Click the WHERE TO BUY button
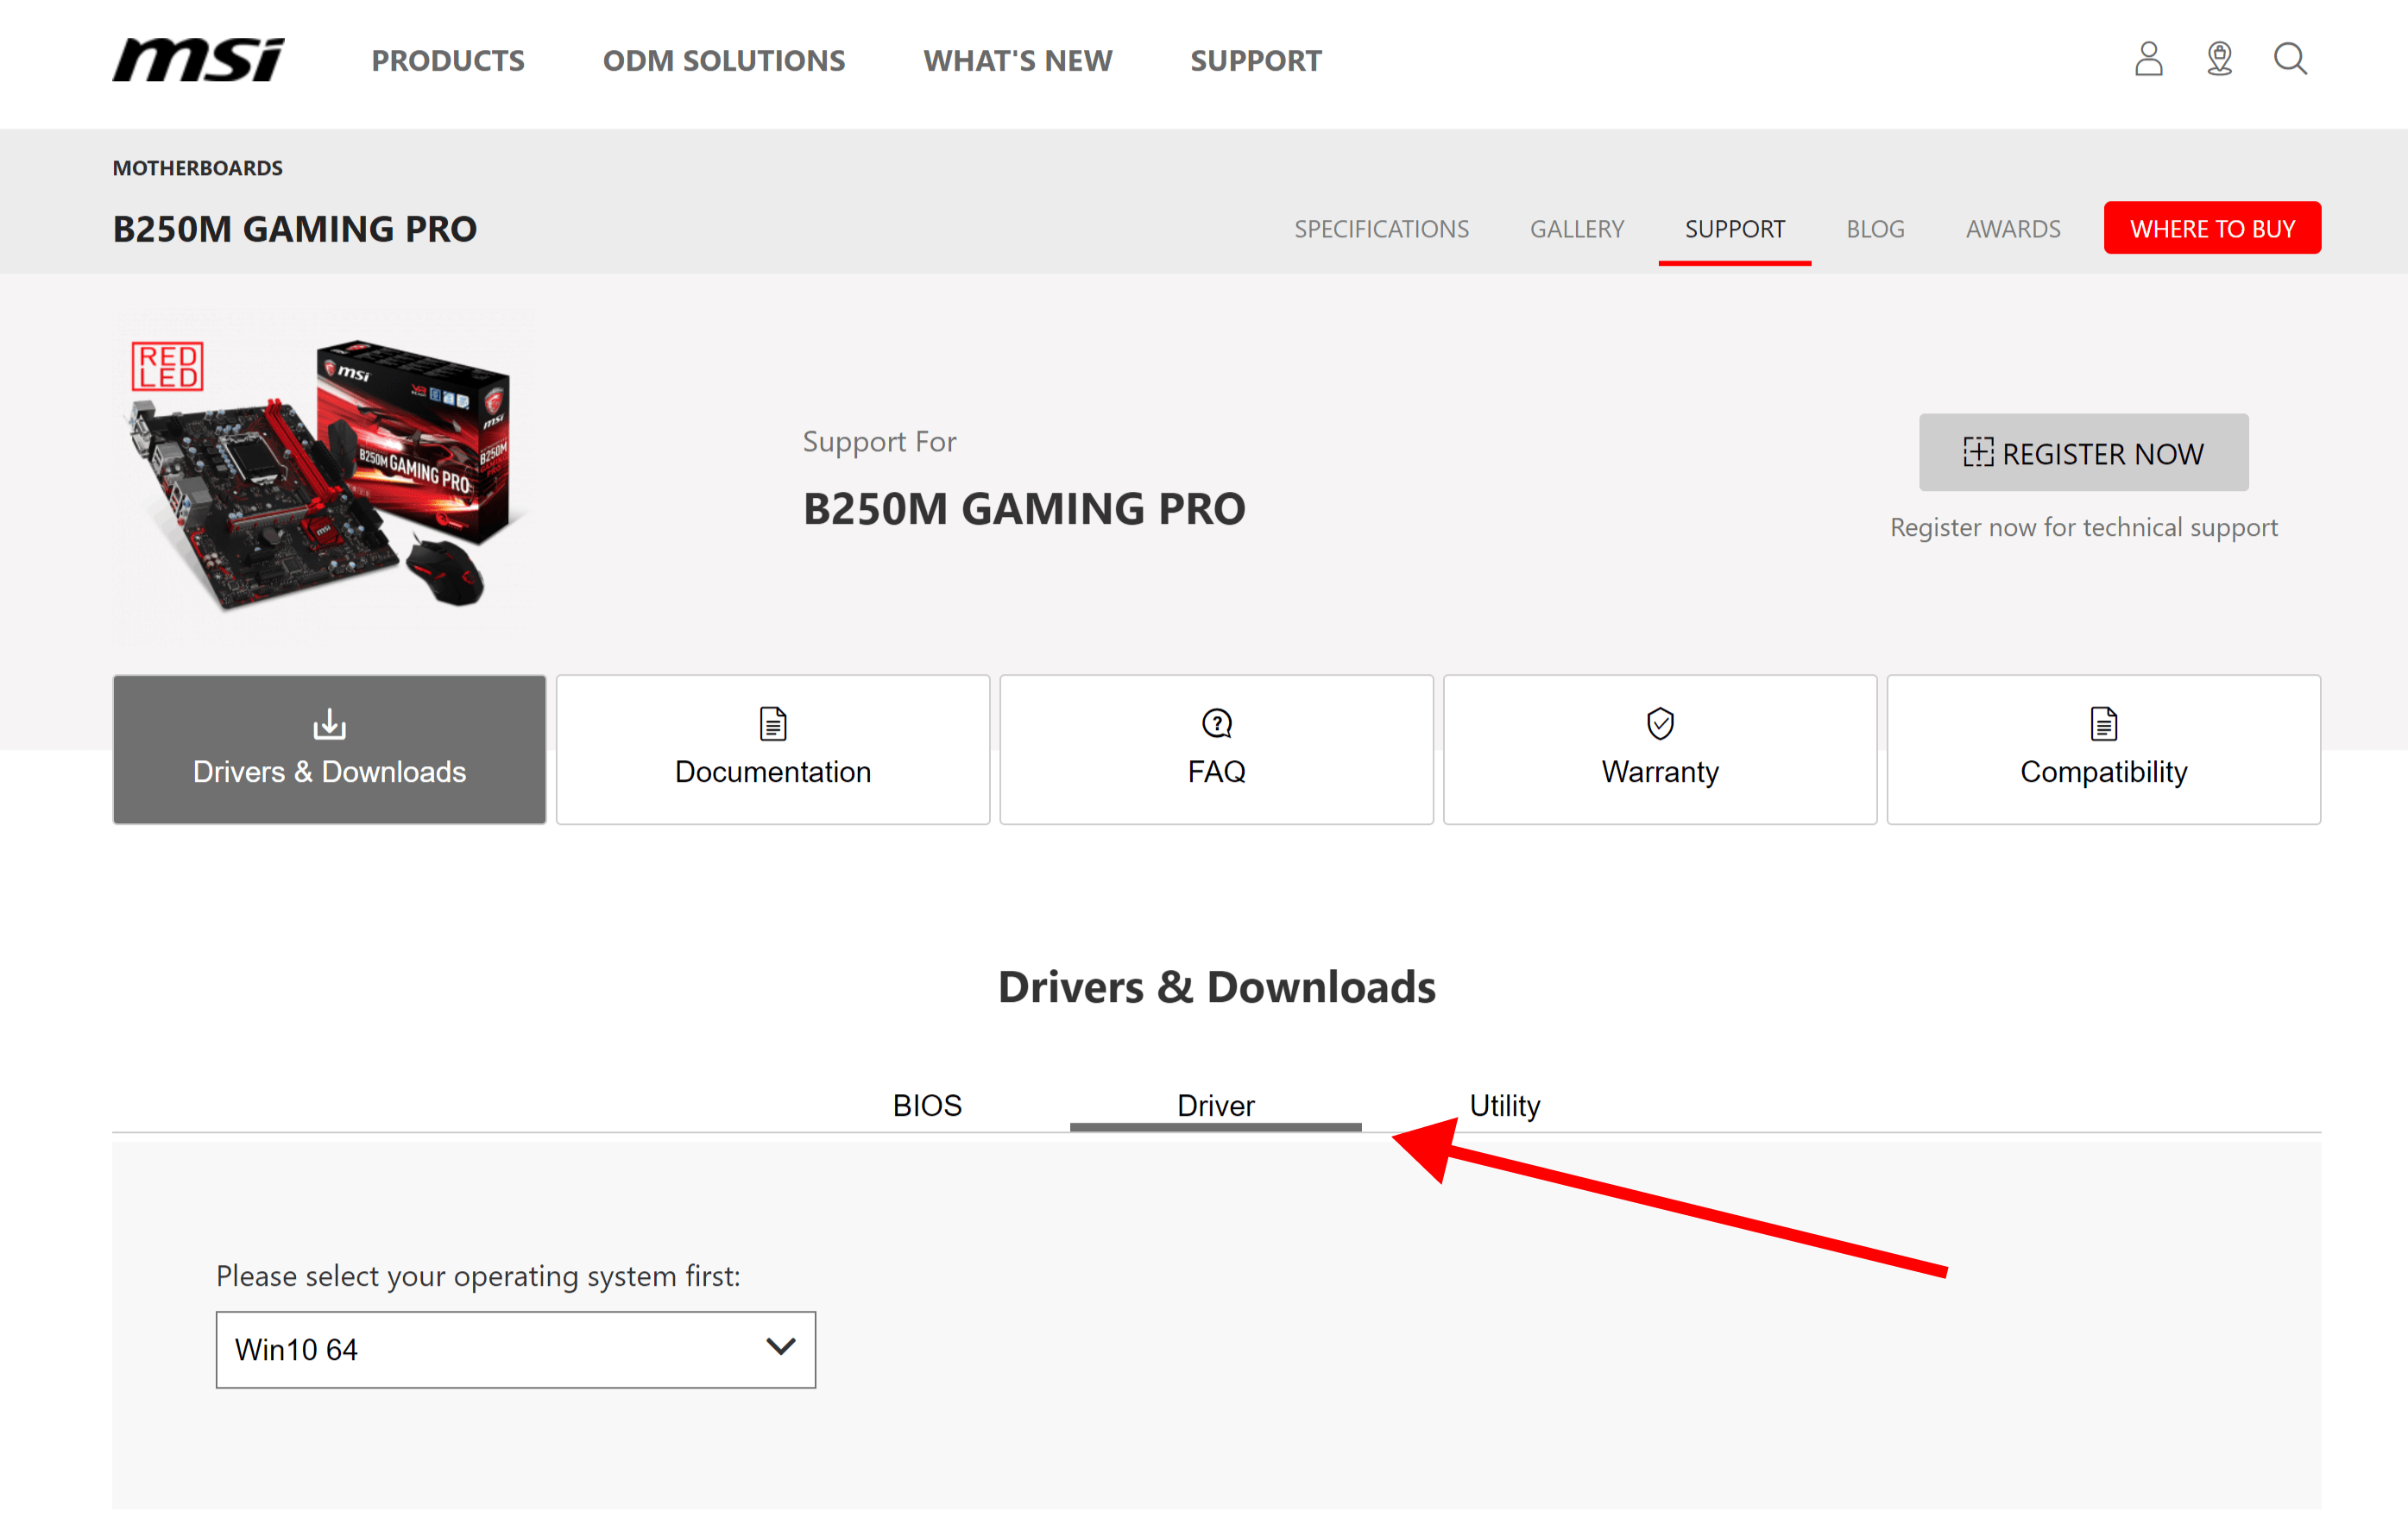This screenshot has width=2408, height=1537. click(2211, 228)
